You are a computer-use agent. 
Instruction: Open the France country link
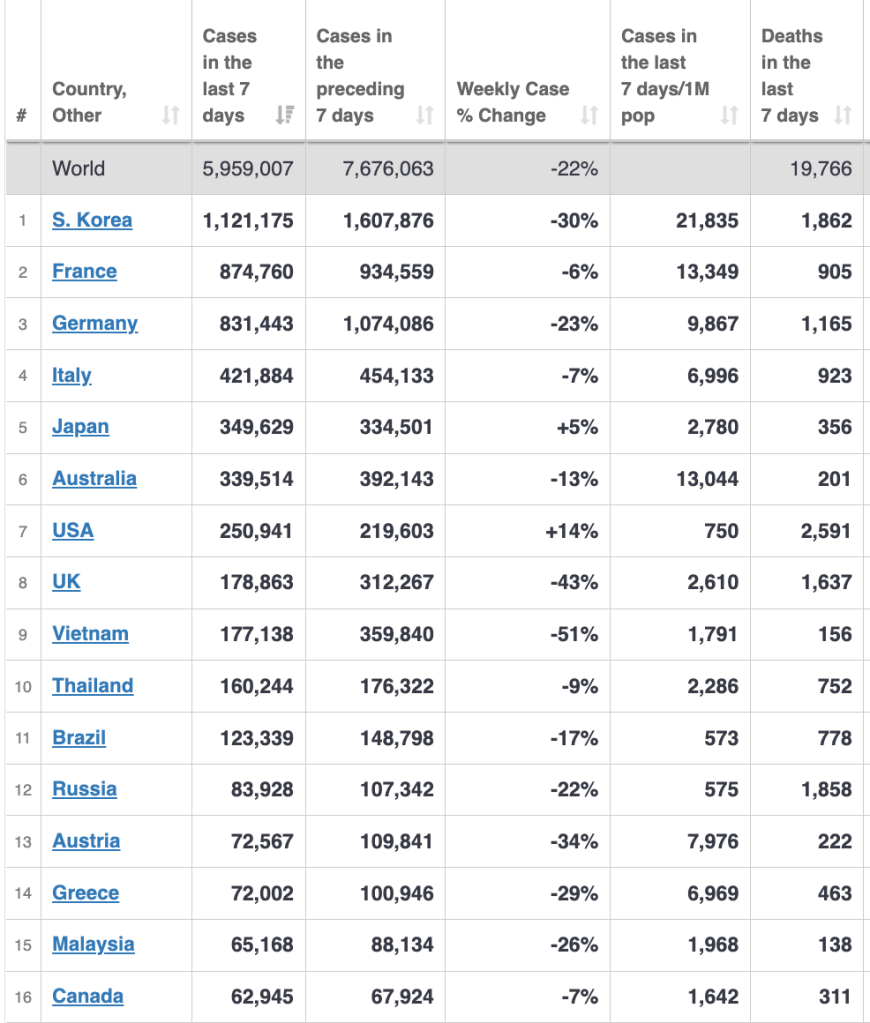pos(84,272)
